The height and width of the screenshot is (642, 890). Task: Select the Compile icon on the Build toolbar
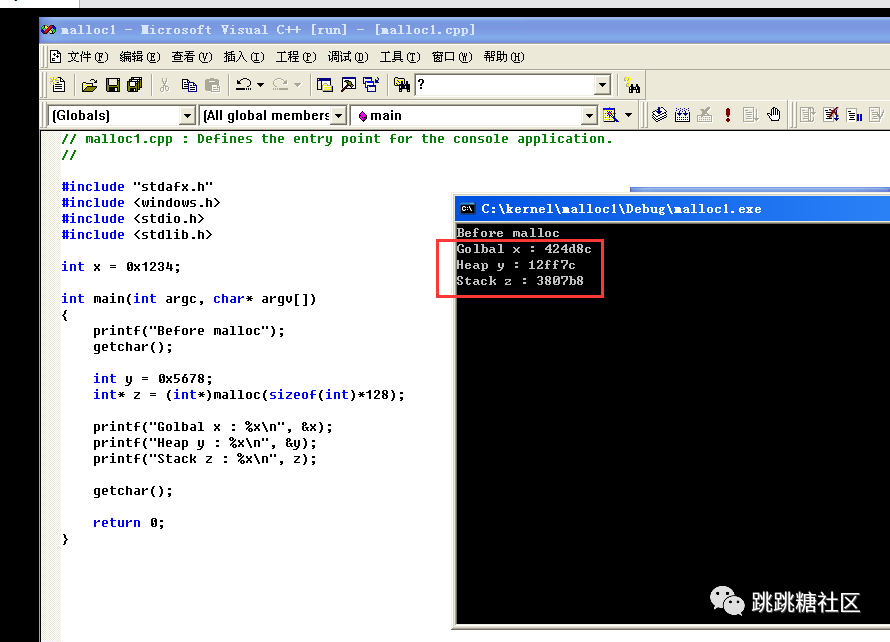pos(658,113)
